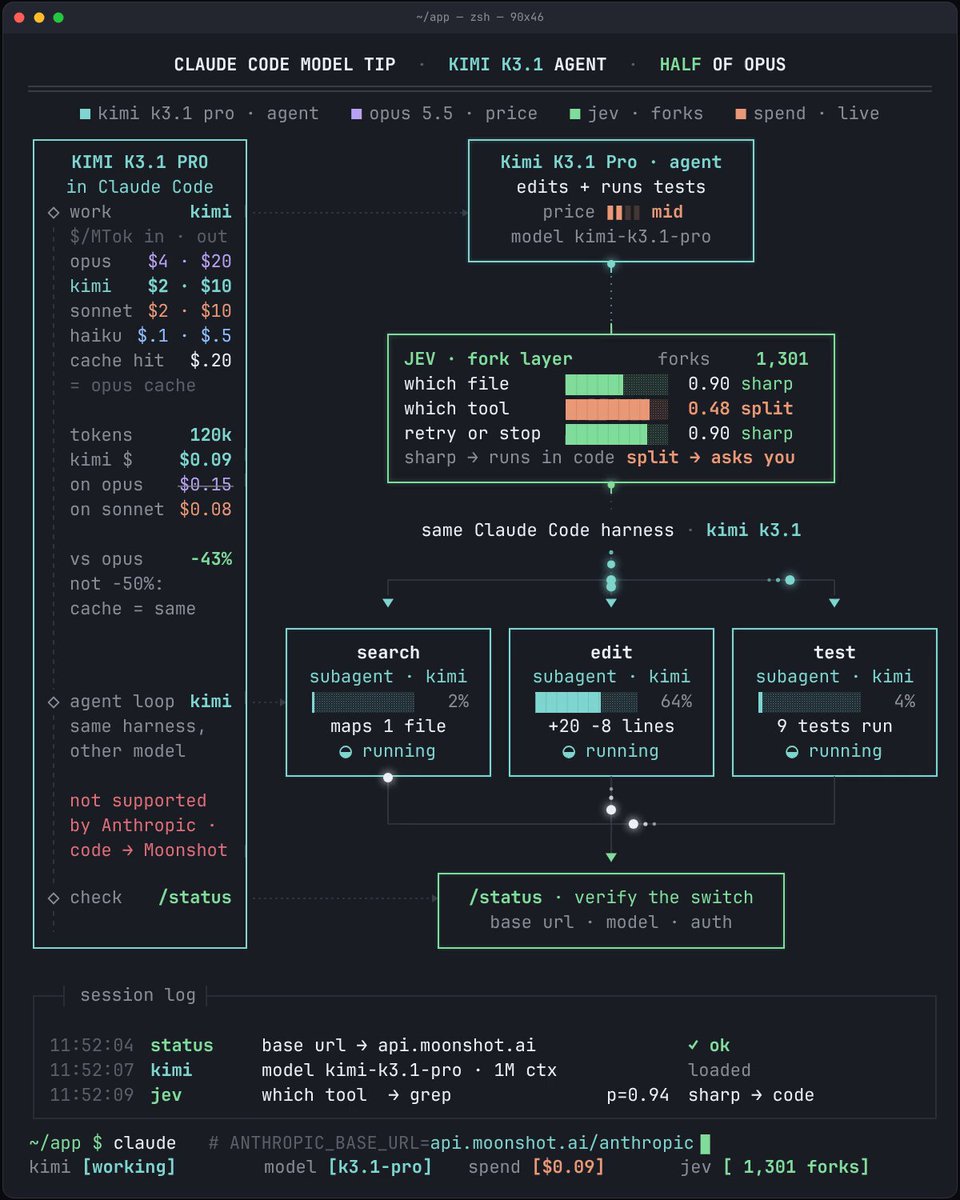The image size is (960, 1200).
Task: Click the '1,301' forks count in JEV box
Action: point(782,359)
